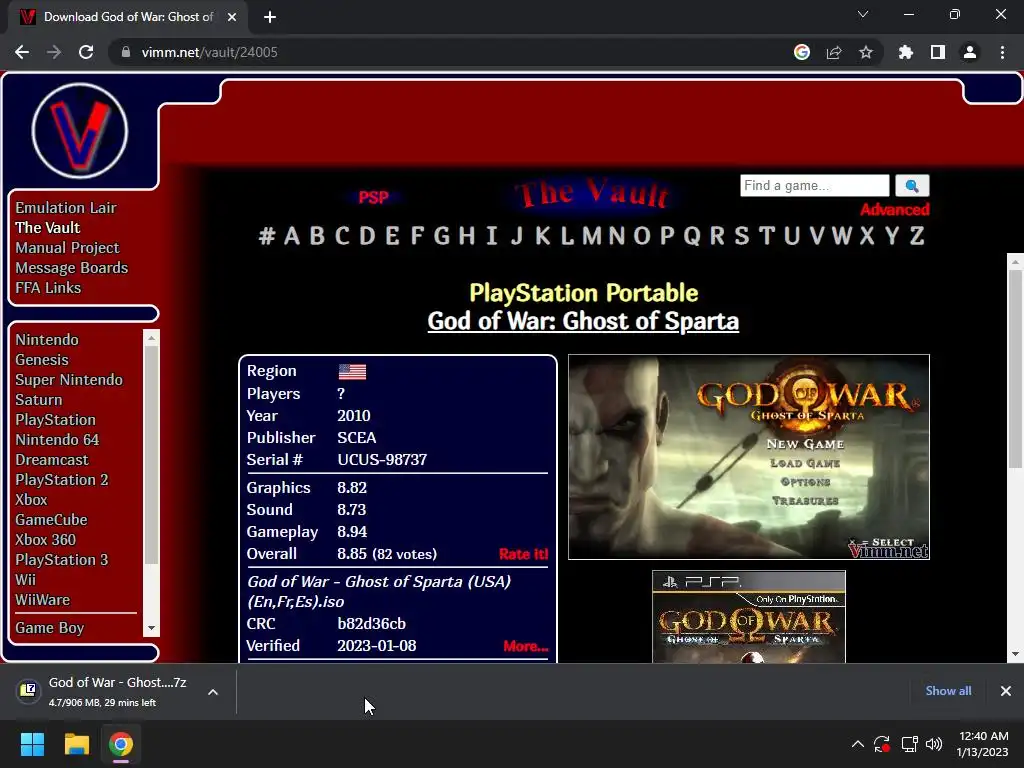Browse games starting with letter M
The image size is (1024, 768).
coord(592,235)
